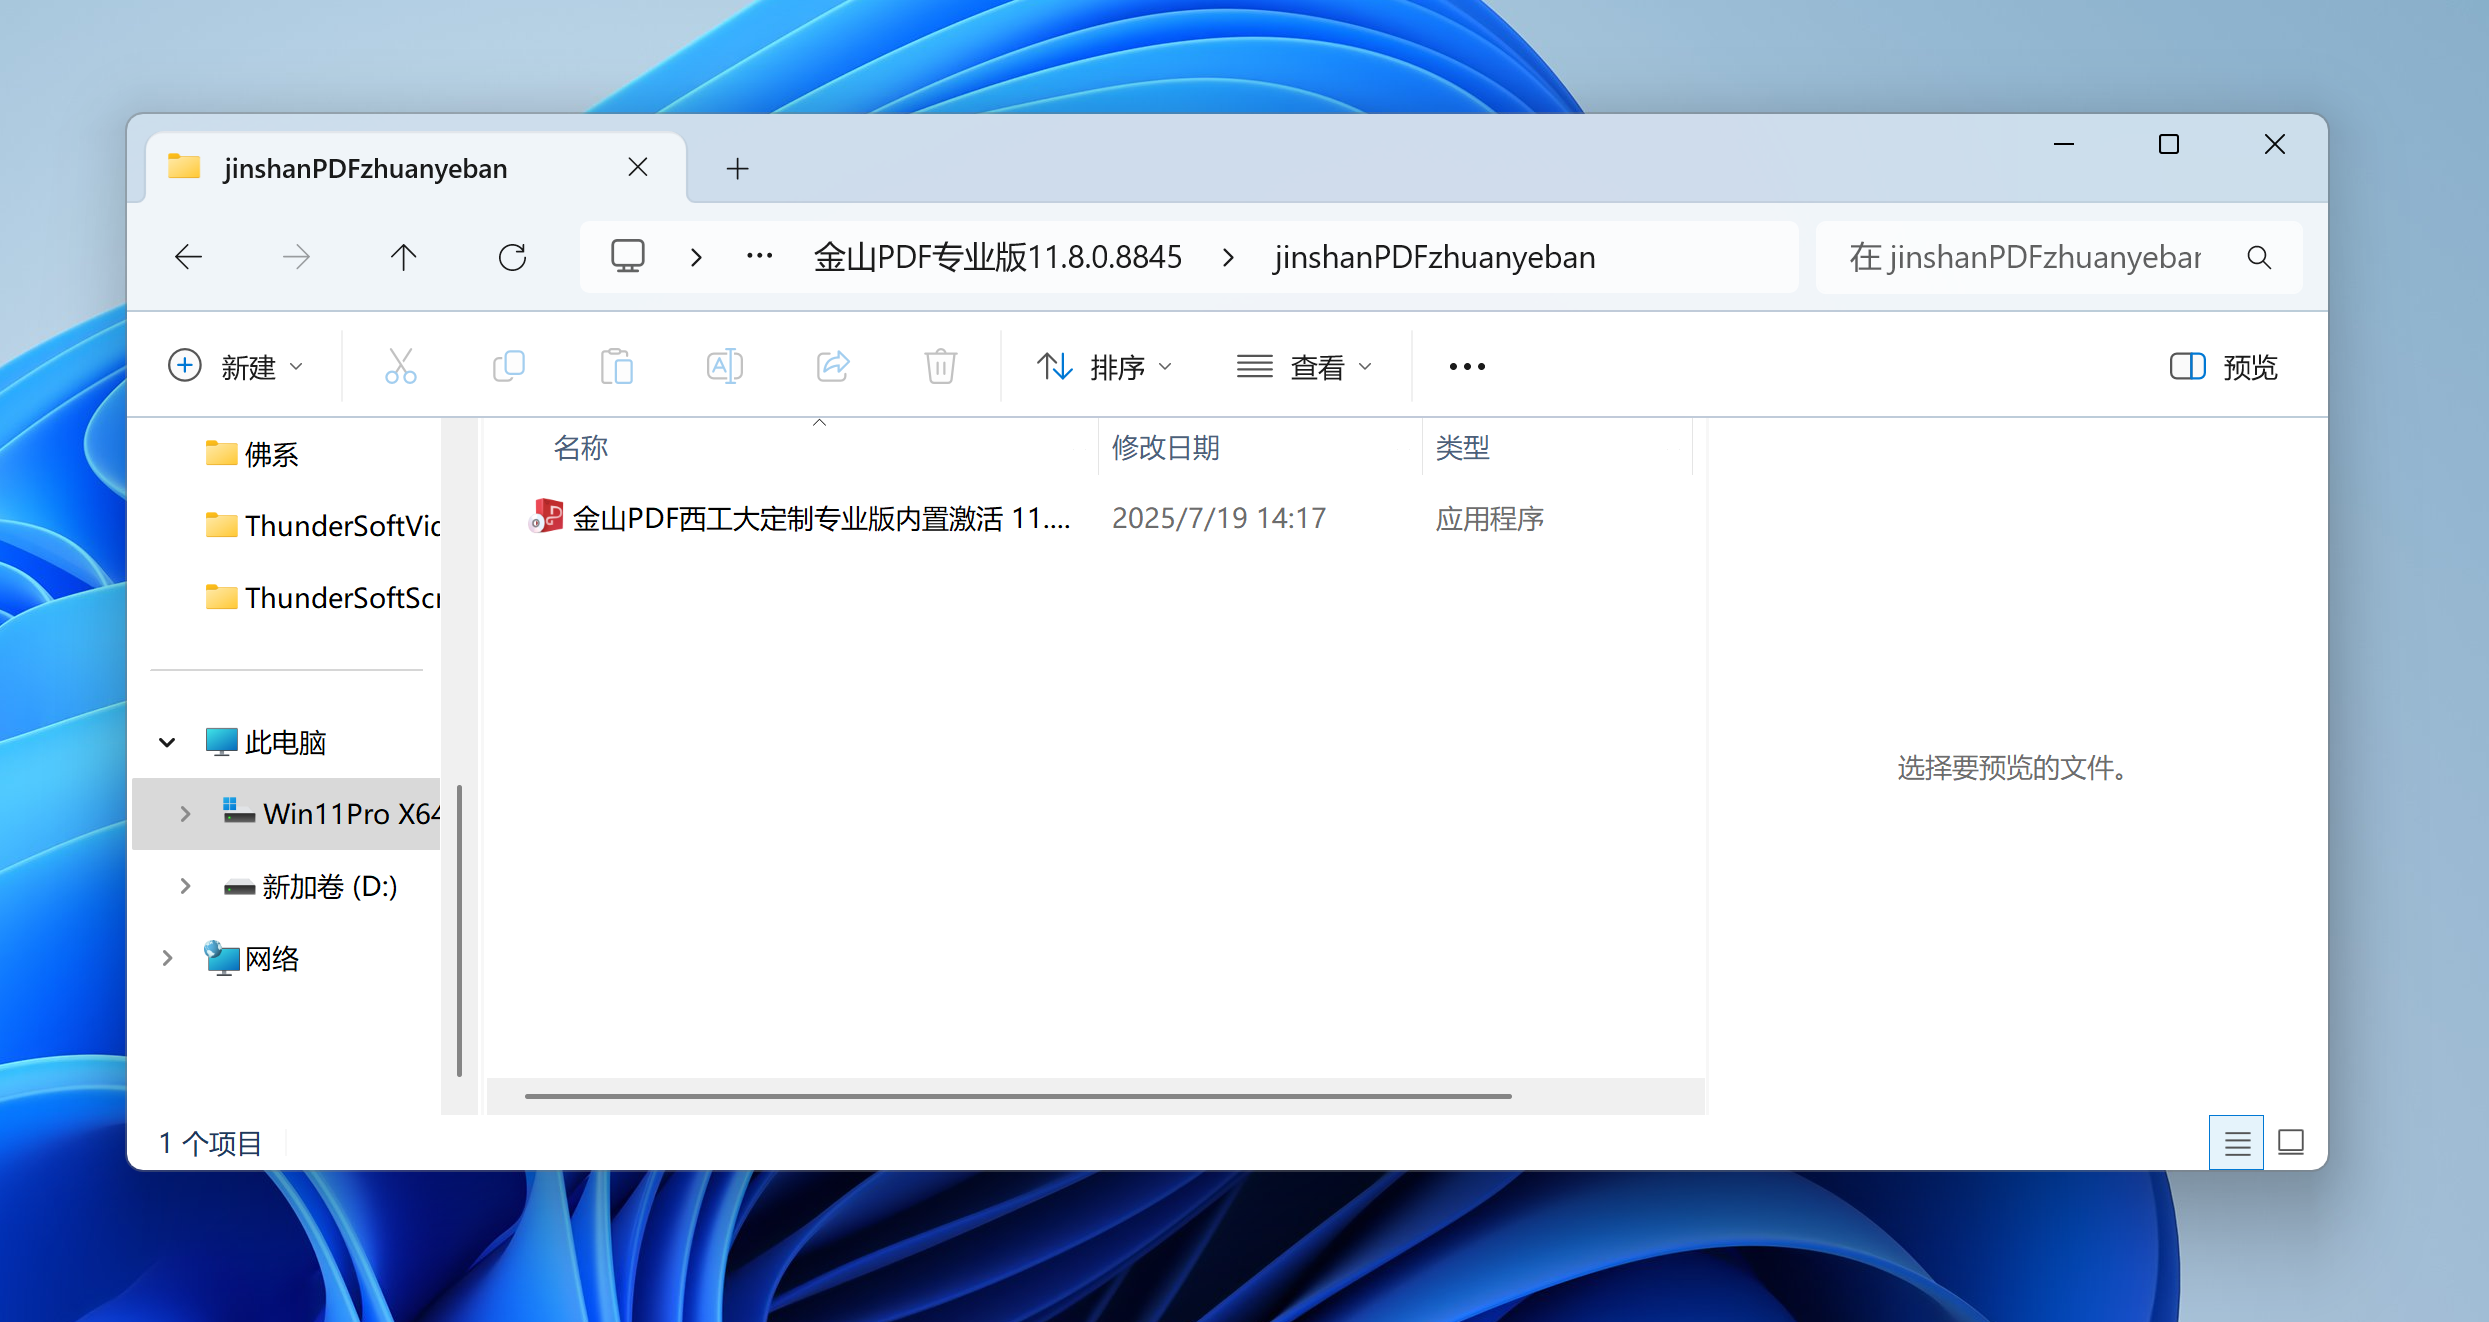Collapse the 此电脑 tree node
Screen dimensions: 2489x1322
[x=167, y=742]
